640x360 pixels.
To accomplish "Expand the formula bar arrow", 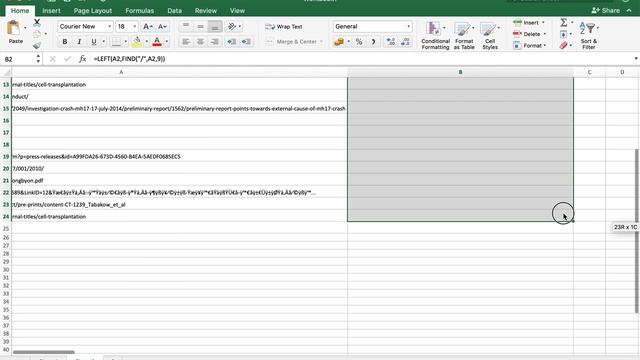I will [x=636, y=59].
